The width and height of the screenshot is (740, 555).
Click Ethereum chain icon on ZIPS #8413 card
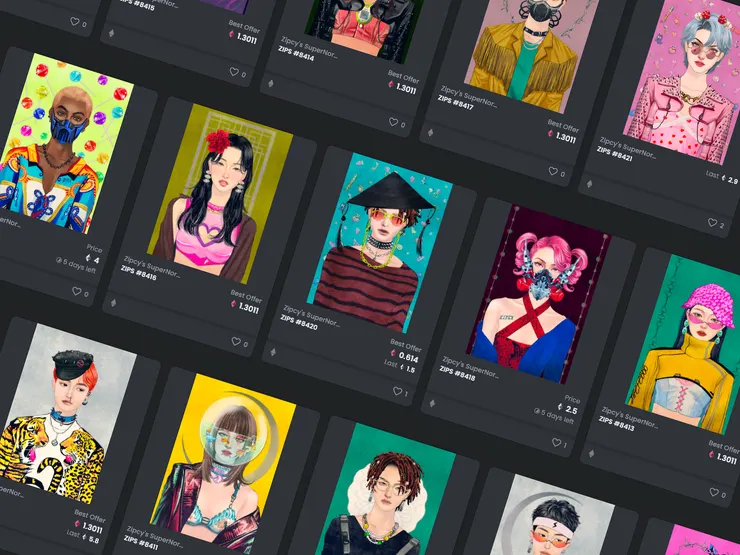pyautogui.click(x=591, y=454)
